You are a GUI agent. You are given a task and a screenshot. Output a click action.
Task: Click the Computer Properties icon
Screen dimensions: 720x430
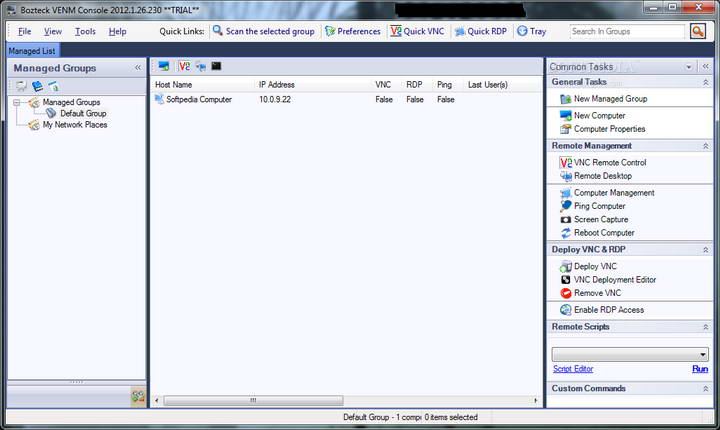pos(566,129)
